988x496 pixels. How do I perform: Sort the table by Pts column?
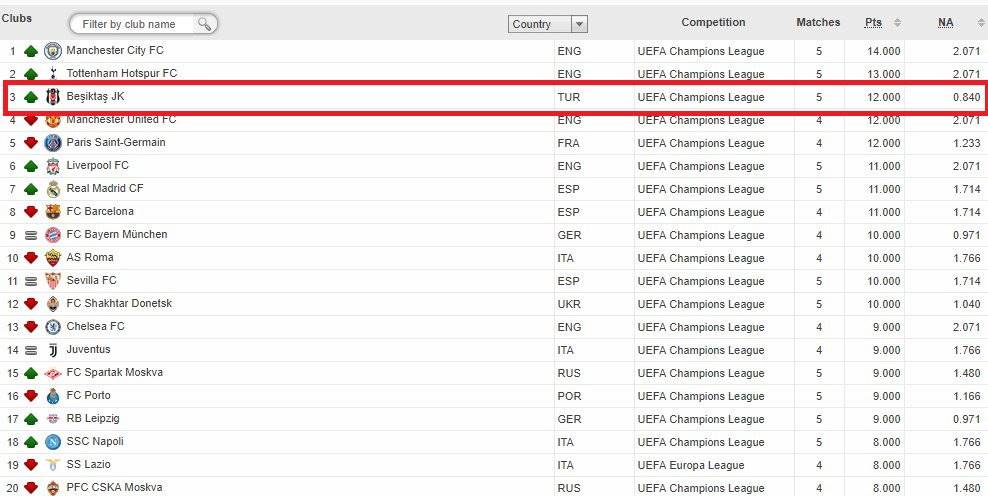873,22
